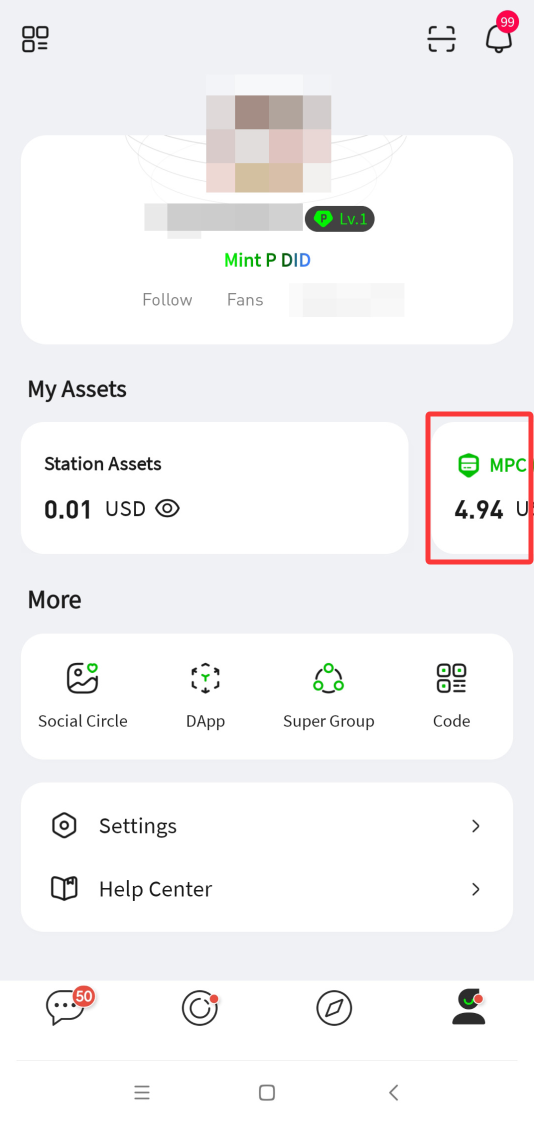Launch the DApp icon
The width and height of the screenshot is (534, 1122).
point(205,678)
